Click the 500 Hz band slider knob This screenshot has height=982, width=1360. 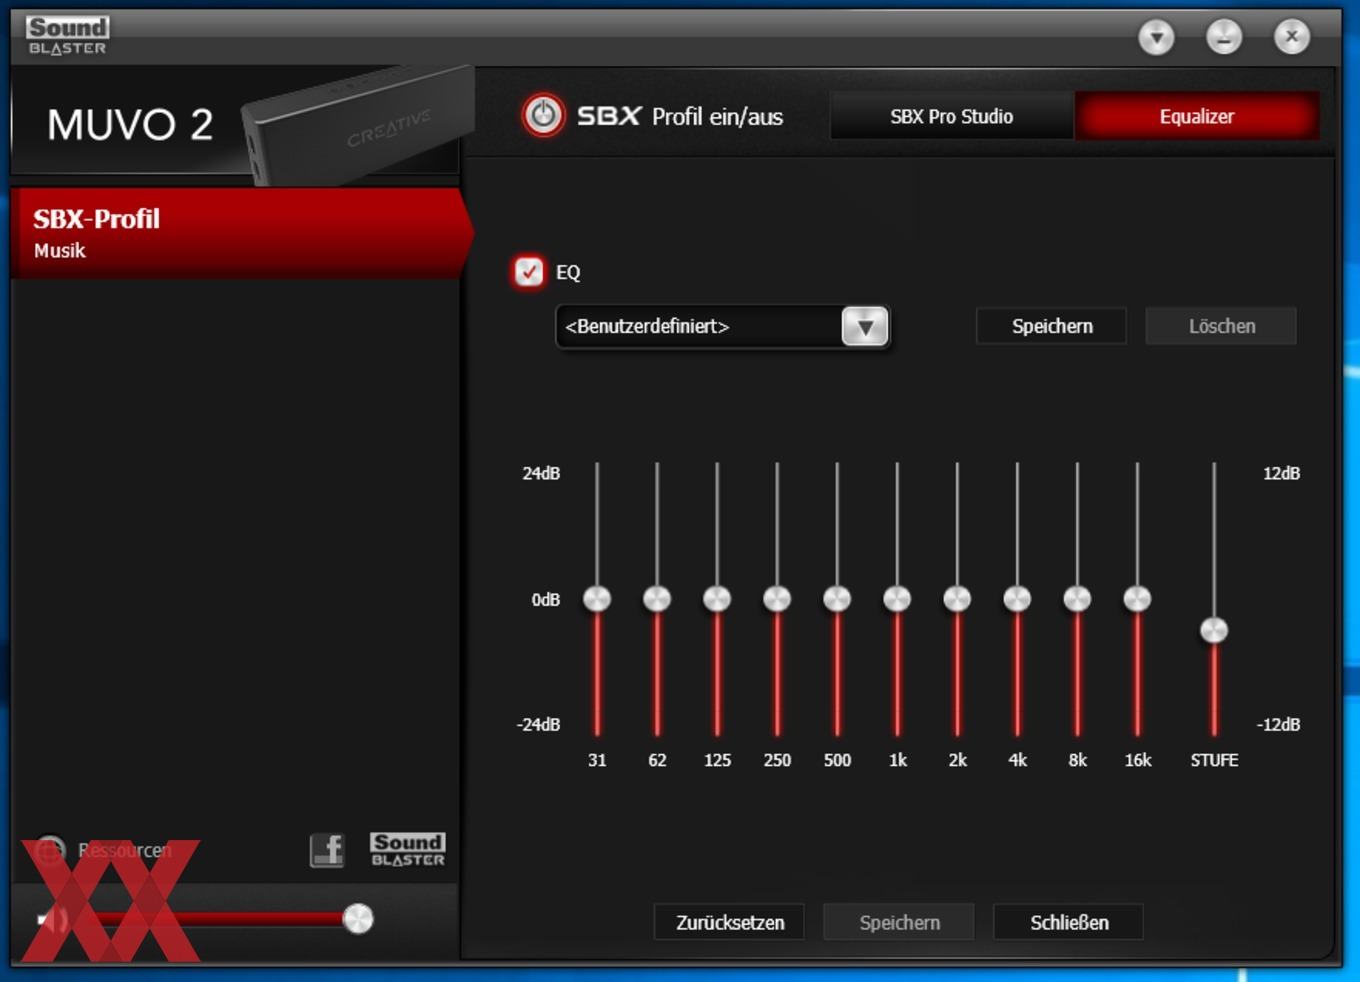click(x=837, y=598)
